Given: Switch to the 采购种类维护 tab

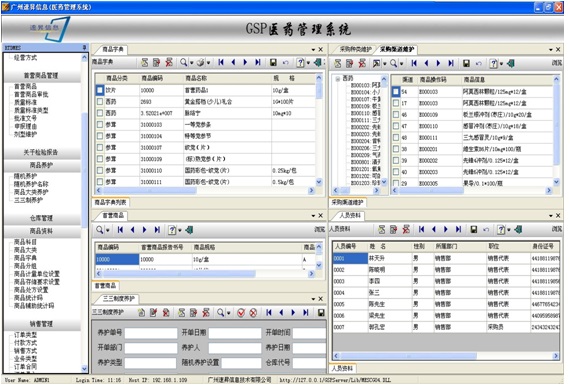Looking at the screenshot, I should pyautogui.click(x=356, y=49).
